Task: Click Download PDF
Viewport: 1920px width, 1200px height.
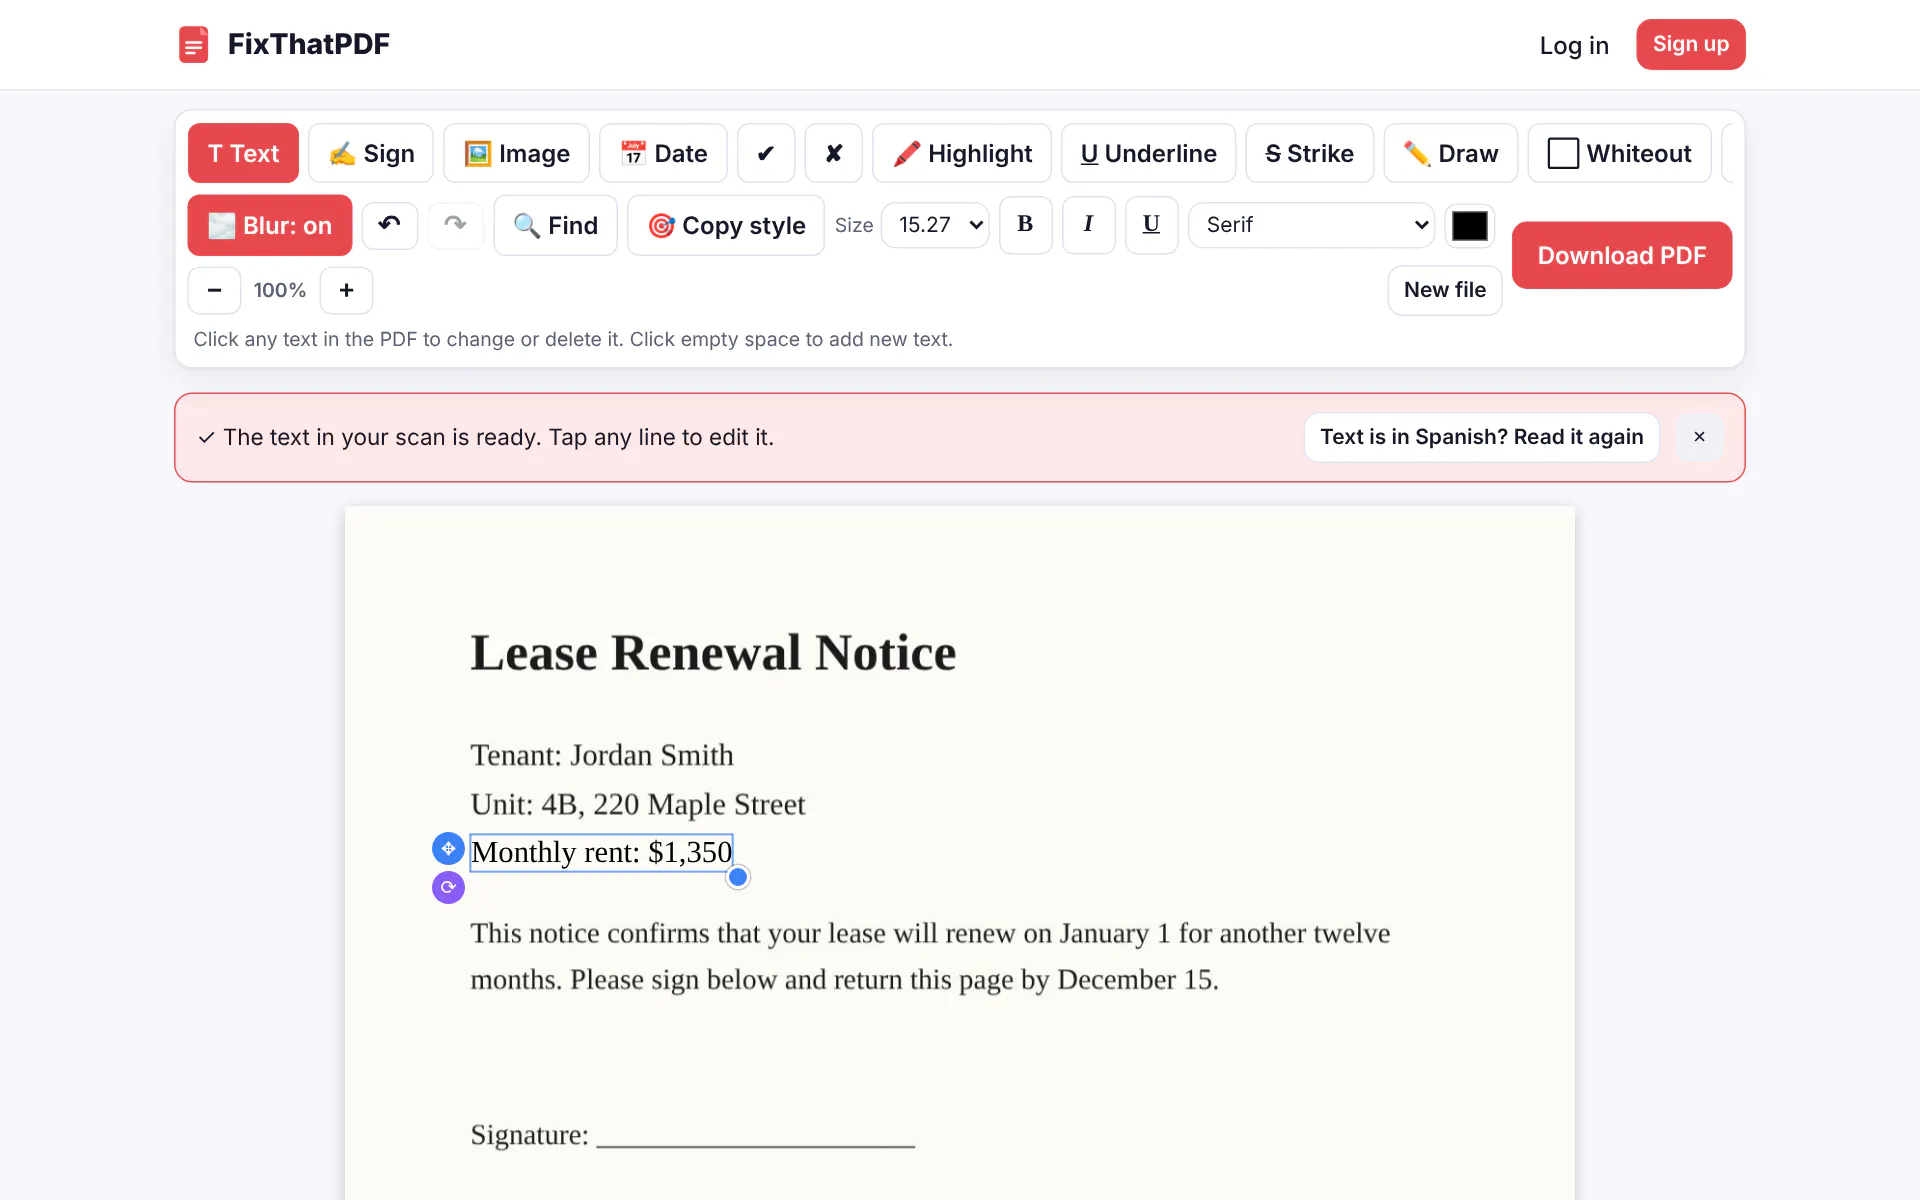Action: [1621, 255]
